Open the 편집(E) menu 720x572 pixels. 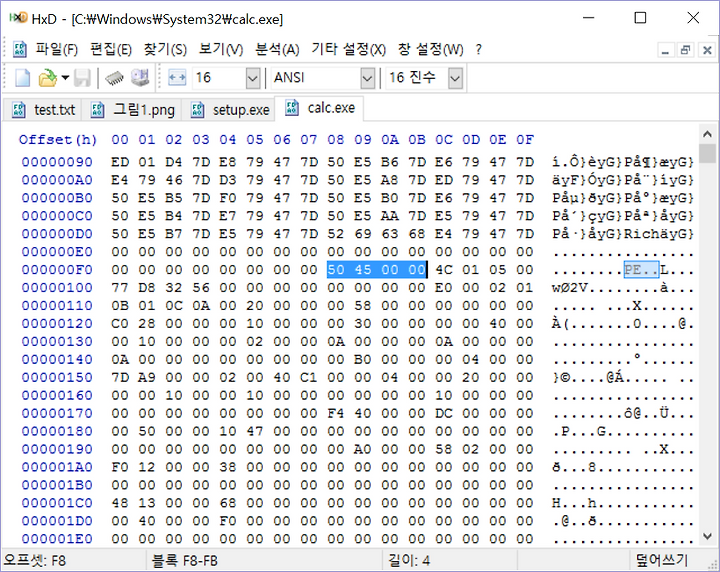(111, 49)
